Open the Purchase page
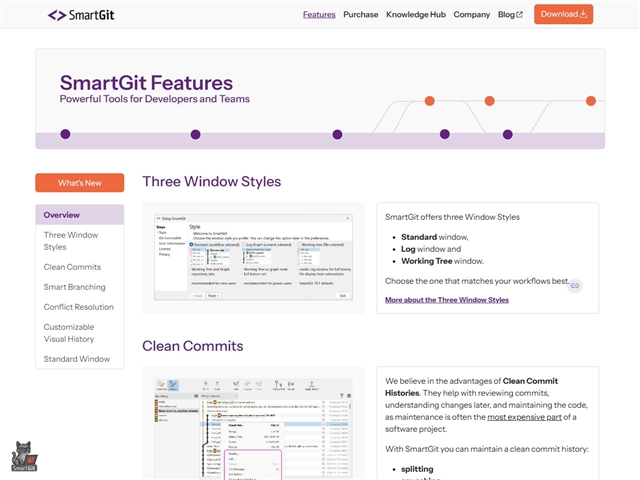The width and height of the screenshot is (640, 480). [360, 15]
